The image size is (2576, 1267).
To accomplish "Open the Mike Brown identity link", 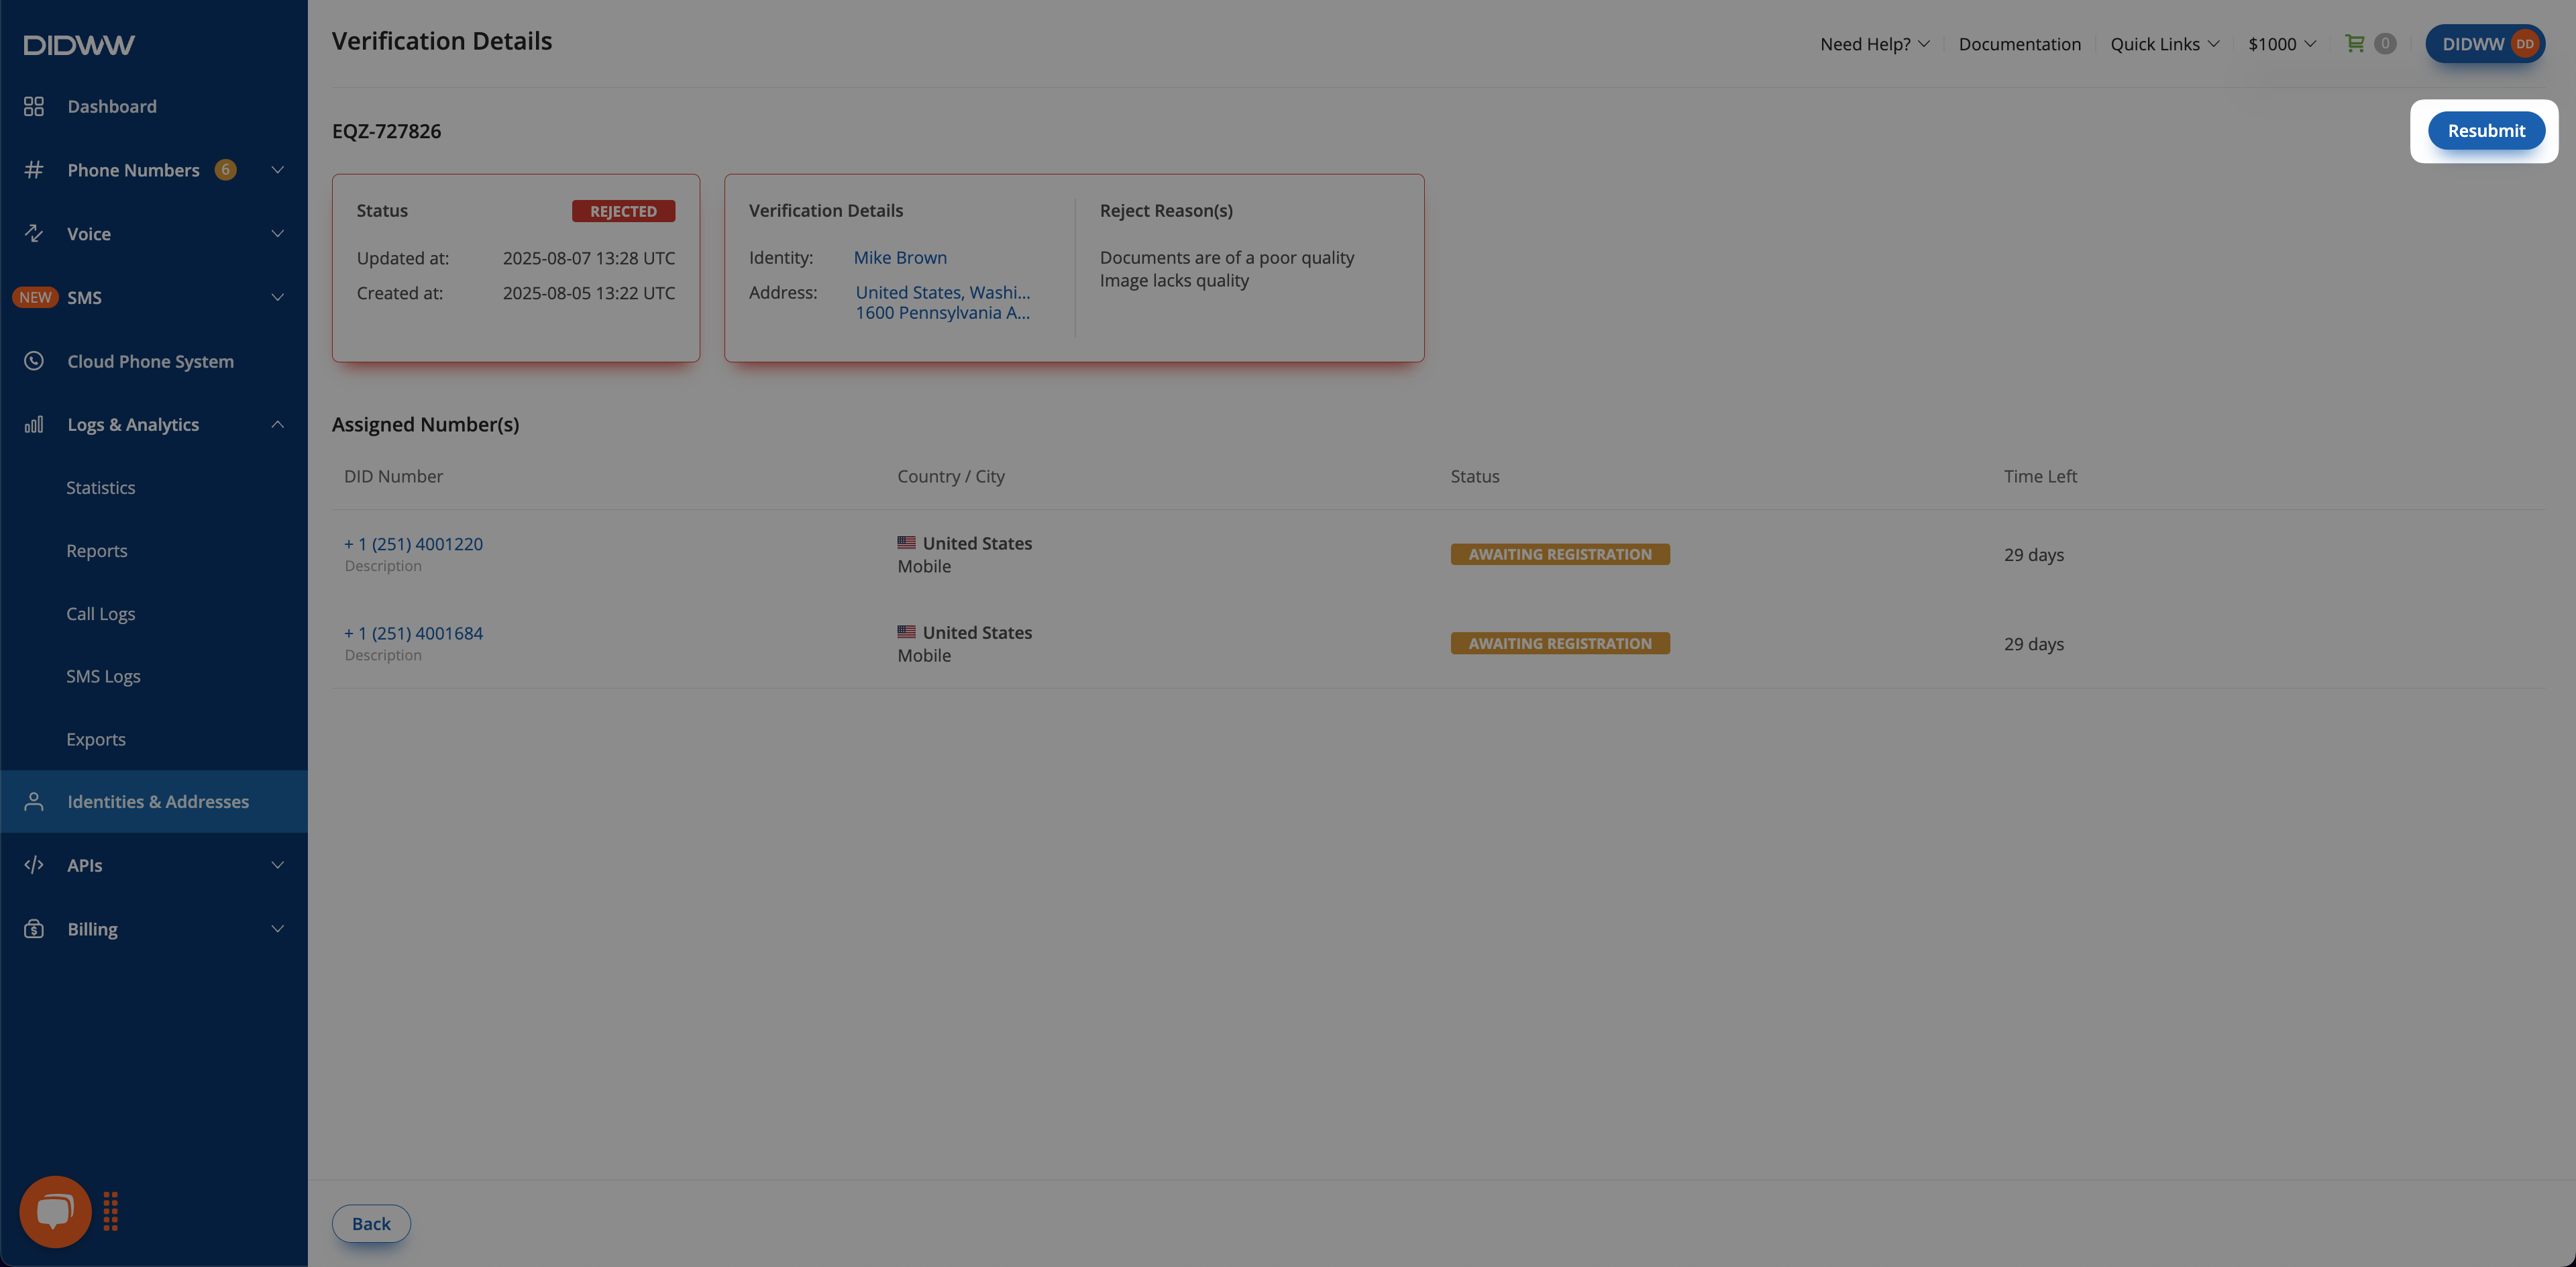I will click(x=900, y=257).
